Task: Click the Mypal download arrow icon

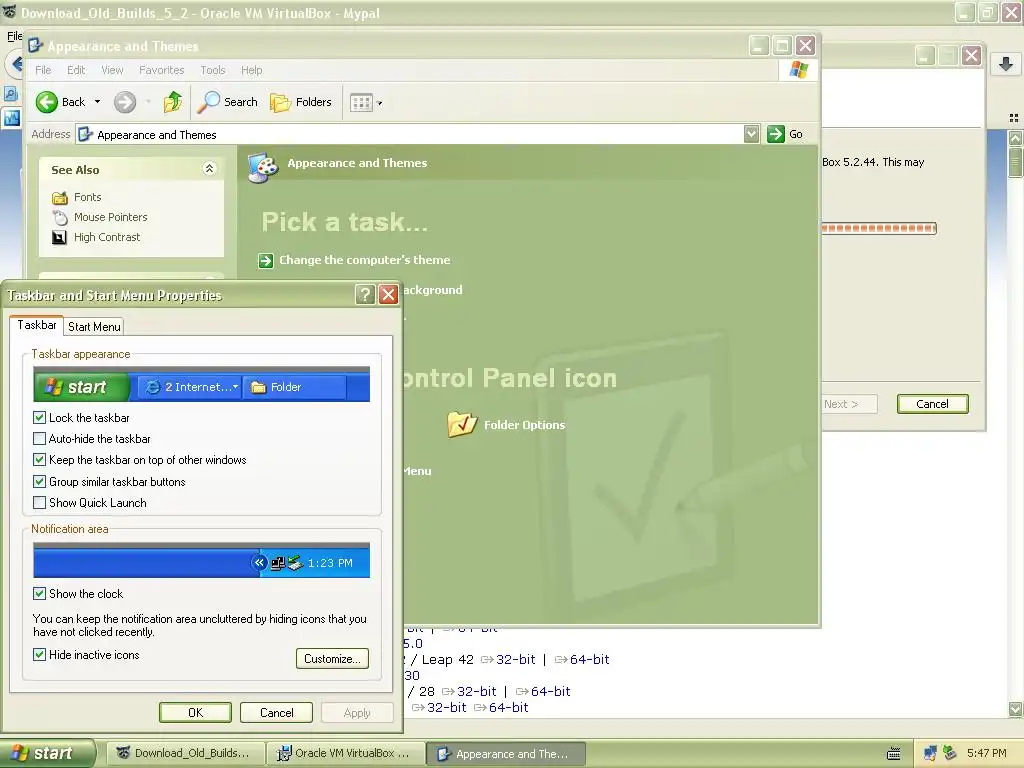Action: [x=1006, y=64]
